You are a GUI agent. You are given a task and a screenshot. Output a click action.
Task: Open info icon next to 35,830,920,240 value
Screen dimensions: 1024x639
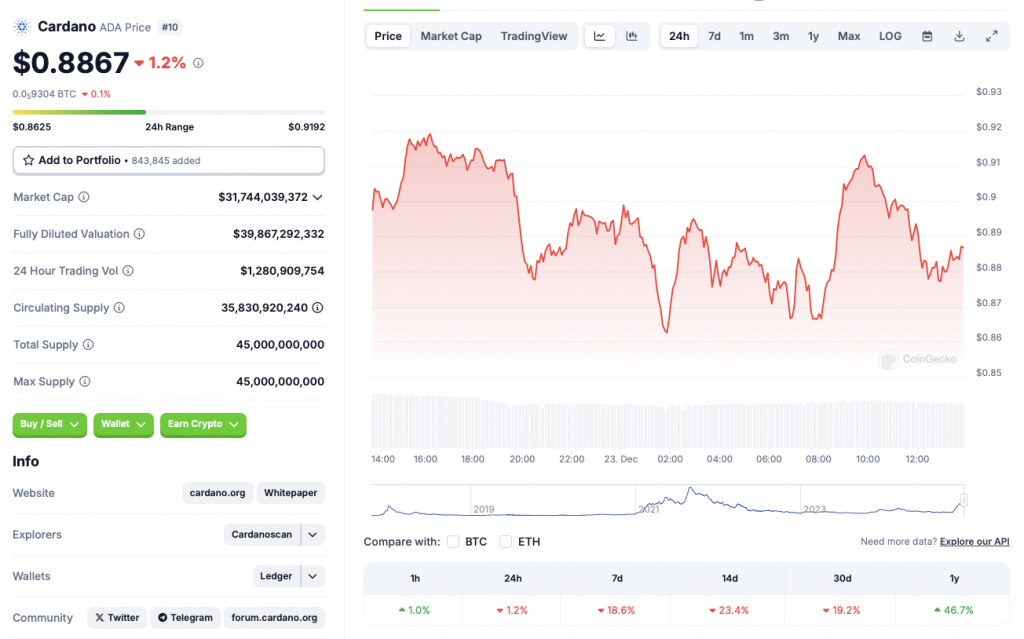(x=317, y=308)
